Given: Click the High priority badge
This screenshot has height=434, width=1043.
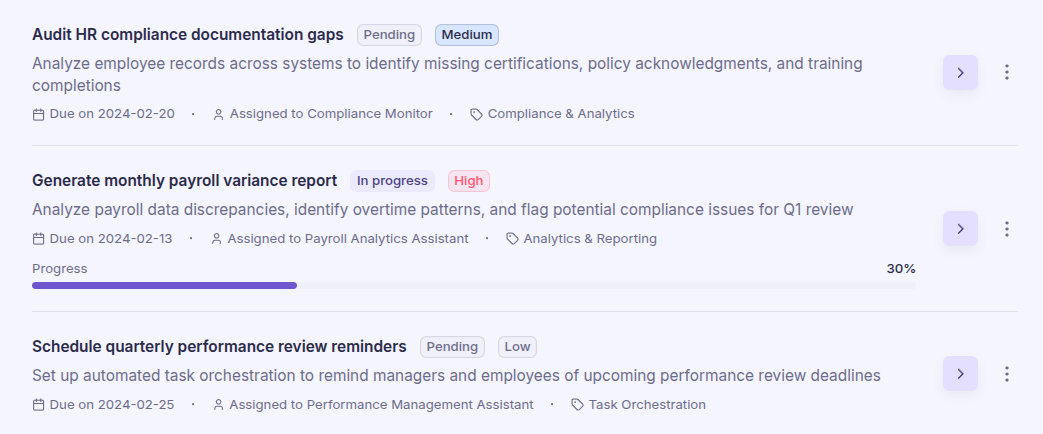Looking at the screenshot, I should pos(468,181).
